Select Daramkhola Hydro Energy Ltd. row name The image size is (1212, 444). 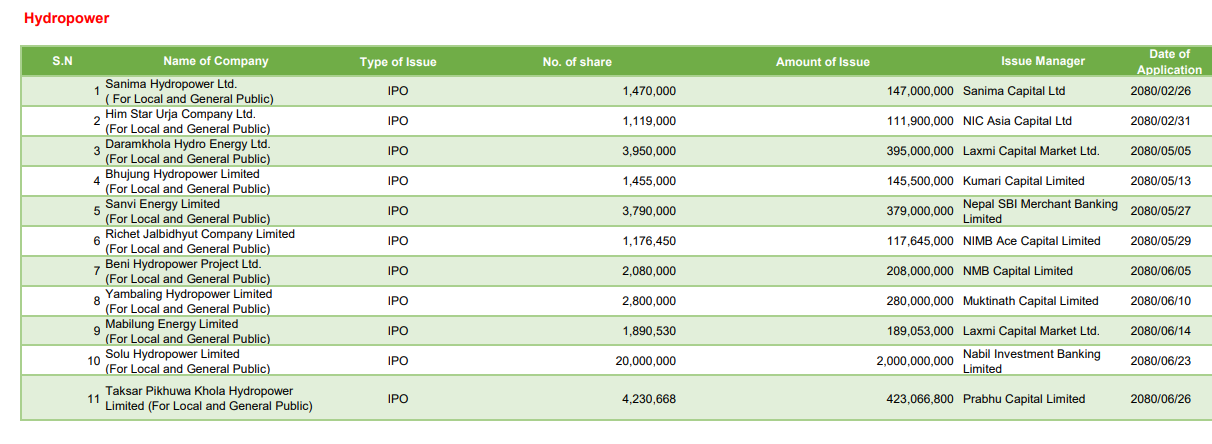188,144
